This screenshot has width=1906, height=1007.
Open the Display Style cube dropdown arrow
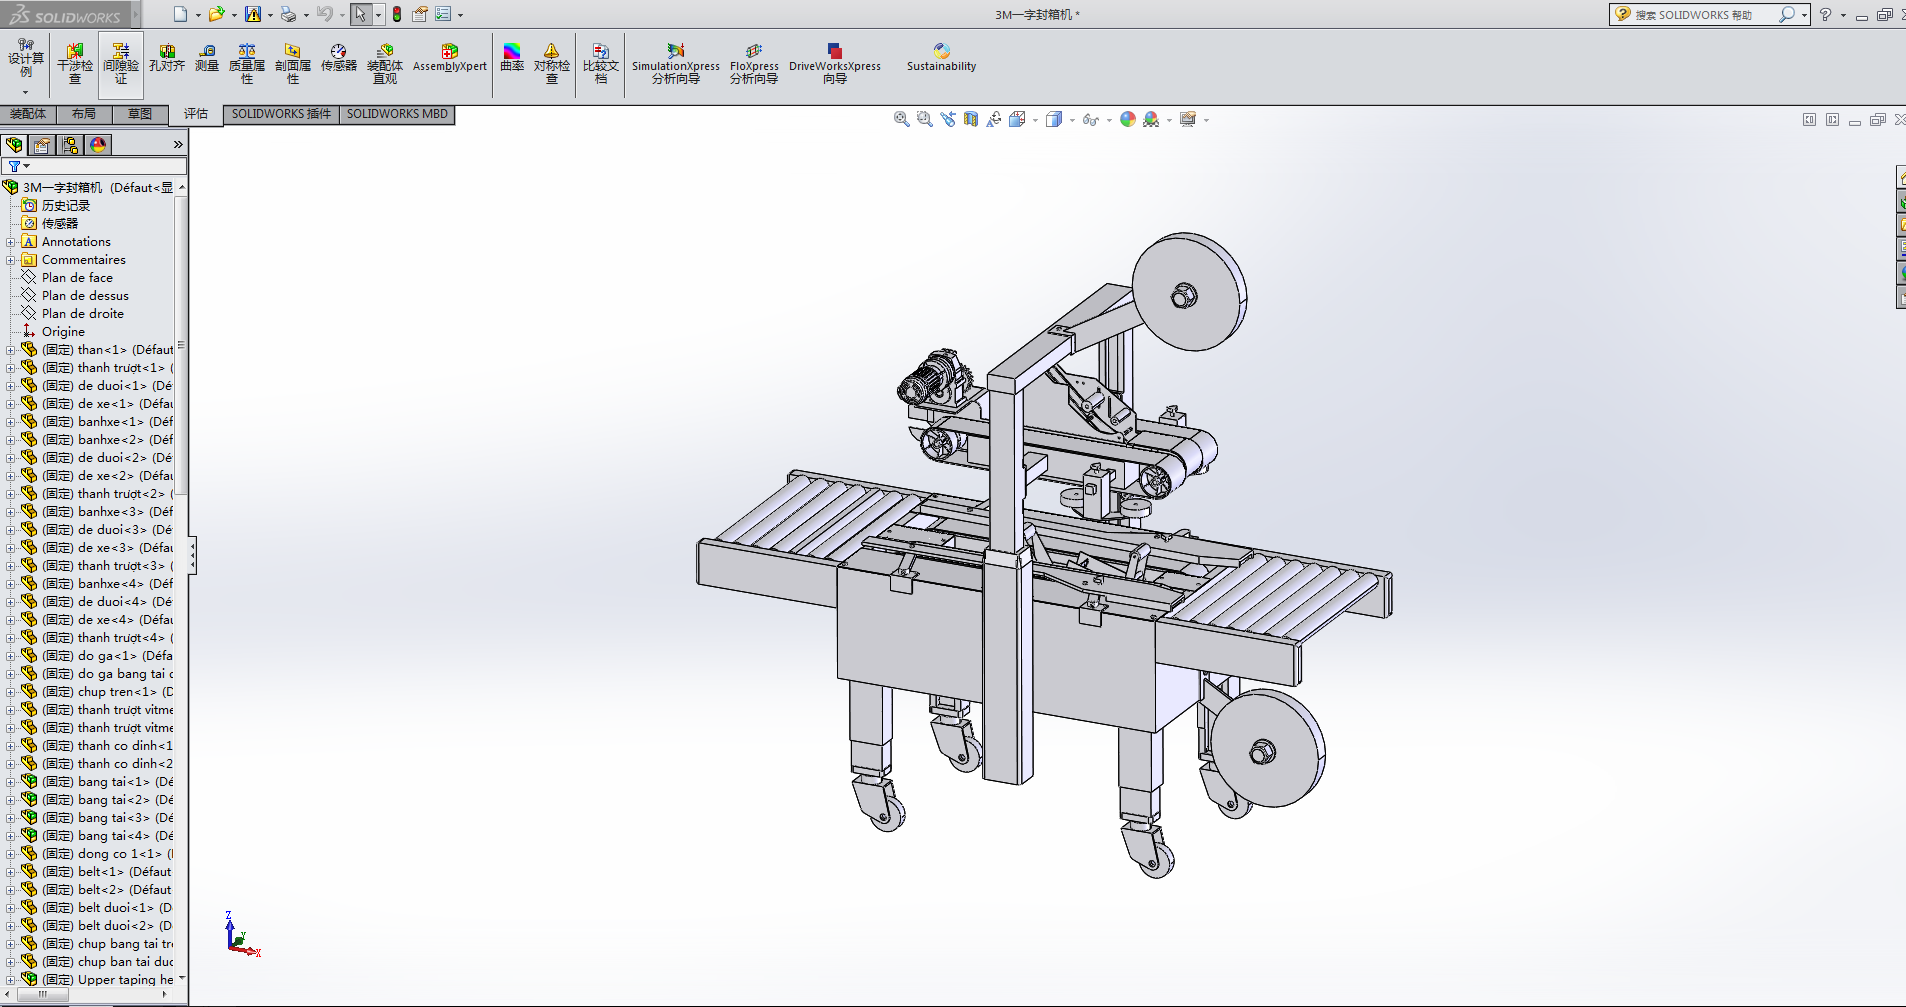[x=1072, y=120]
